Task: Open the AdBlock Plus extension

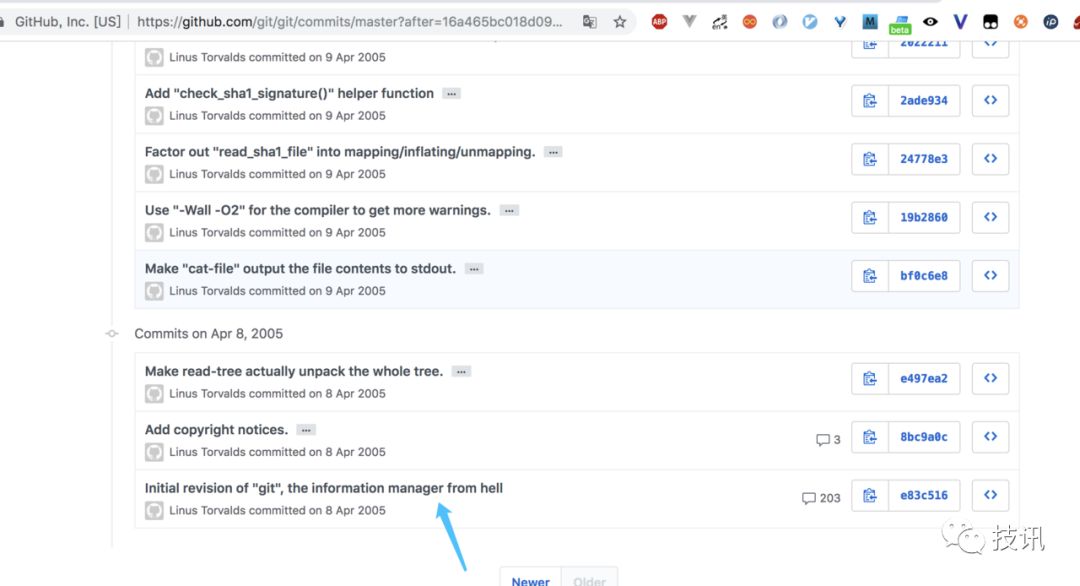Action: pos(659,22)
